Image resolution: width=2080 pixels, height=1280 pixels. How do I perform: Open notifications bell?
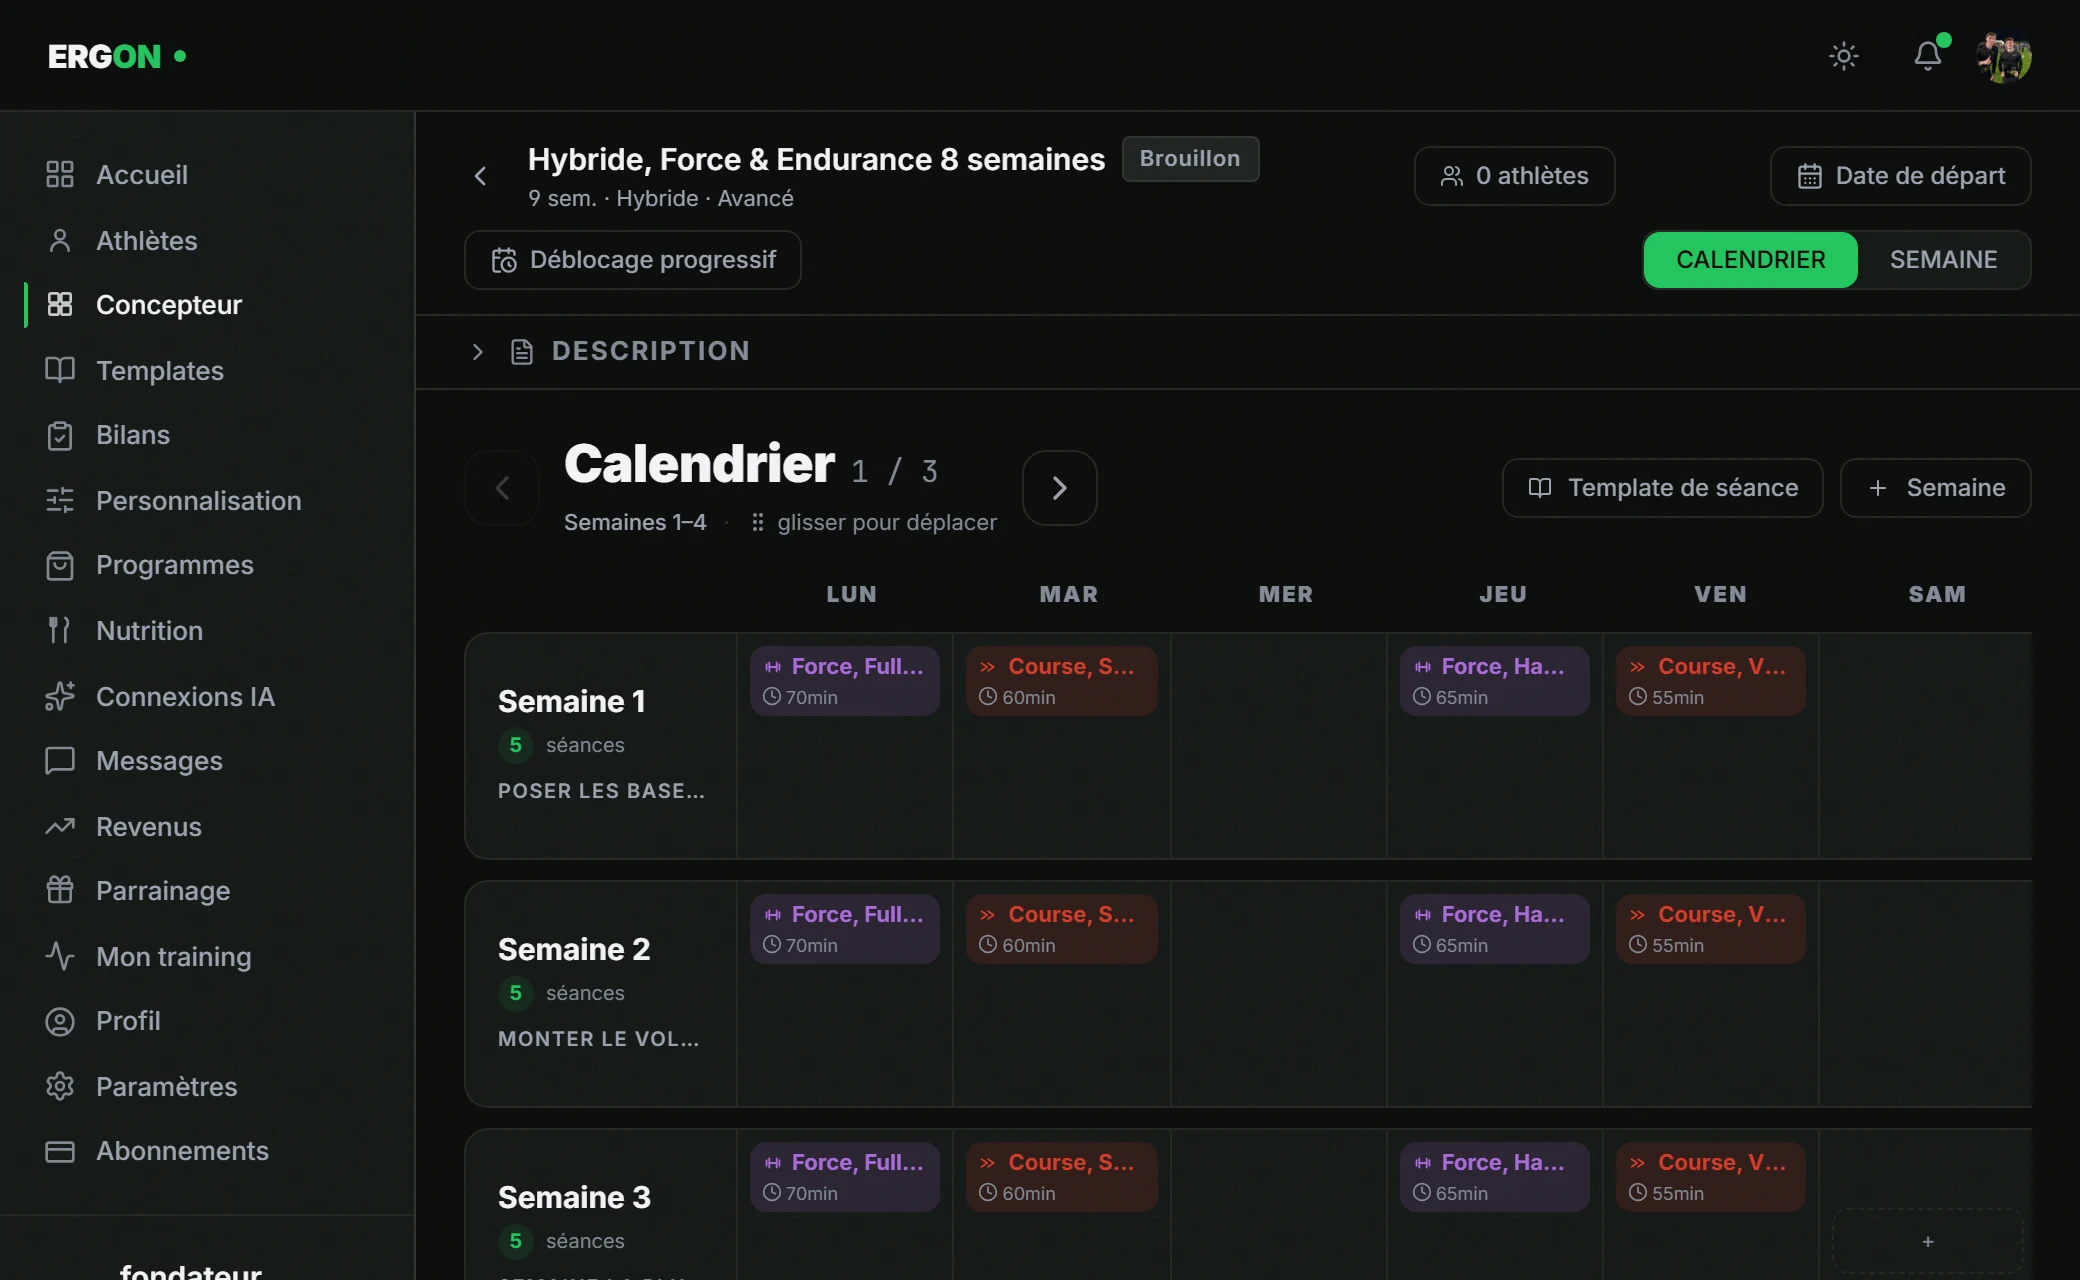(1927, 56)
